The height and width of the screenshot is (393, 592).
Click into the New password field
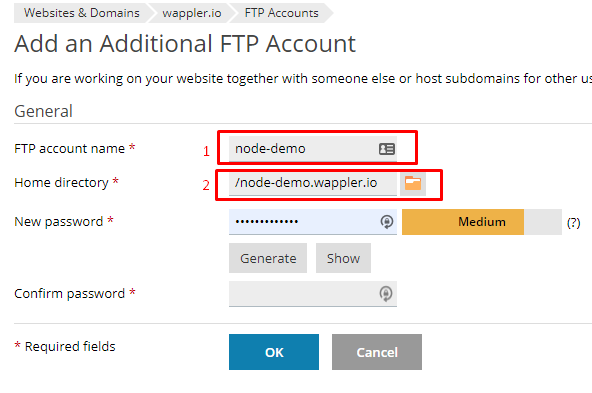(313, 222)
